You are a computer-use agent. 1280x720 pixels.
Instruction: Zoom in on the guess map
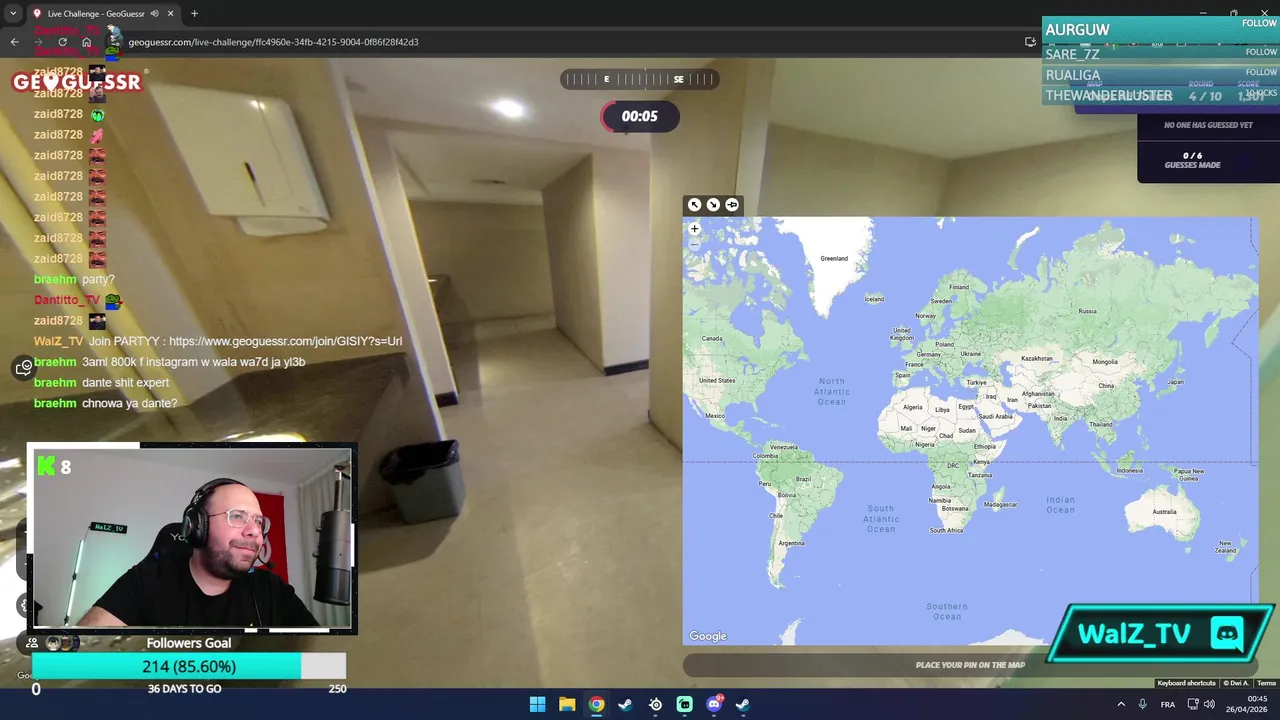pyautogui.click(x=694, y=229)
